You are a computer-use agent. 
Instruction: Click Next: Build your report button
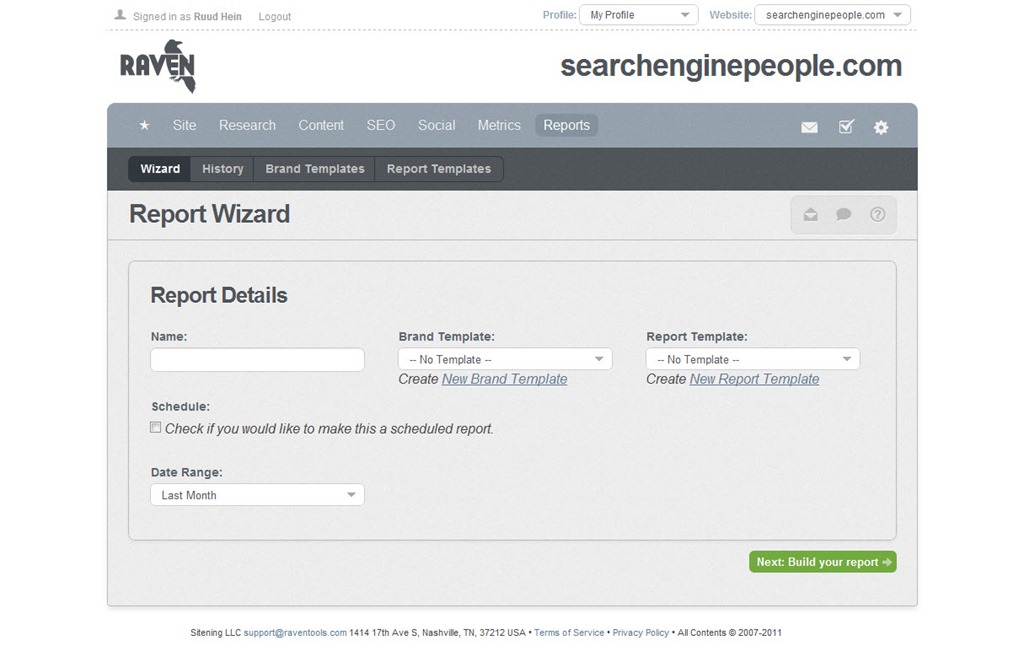click(x=822, y=562)
